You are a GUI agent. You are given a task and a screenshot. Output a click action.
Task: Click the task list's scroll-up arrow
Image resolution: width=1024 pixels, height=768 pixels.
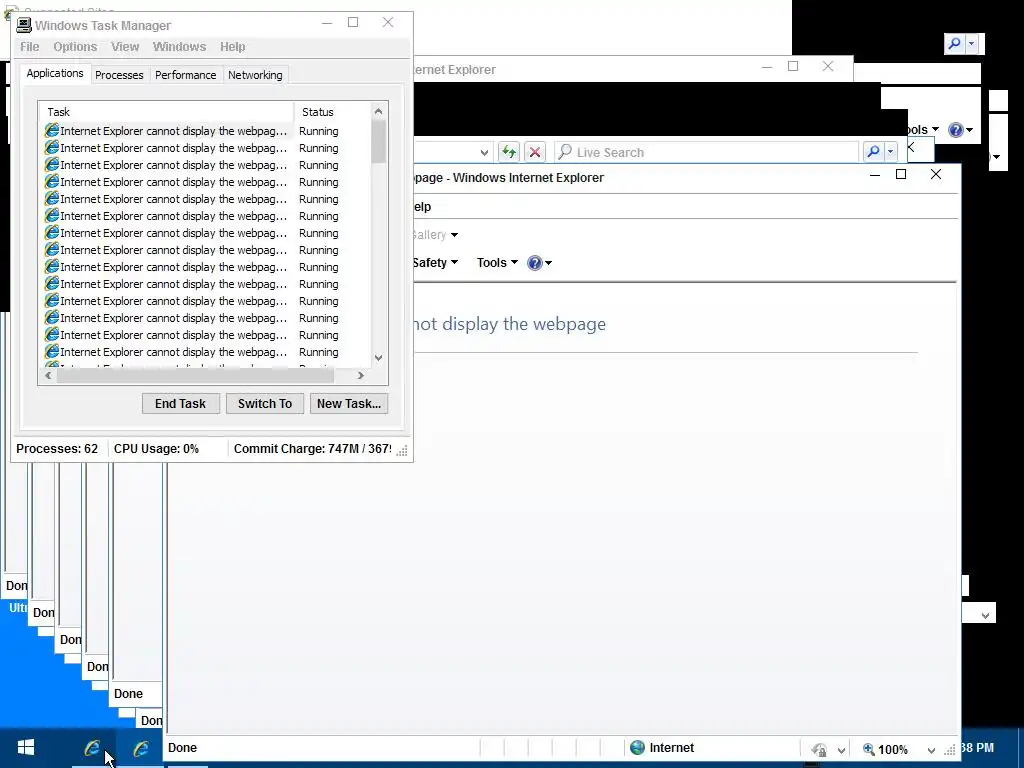pyautogui.click(x=378, y=111)
